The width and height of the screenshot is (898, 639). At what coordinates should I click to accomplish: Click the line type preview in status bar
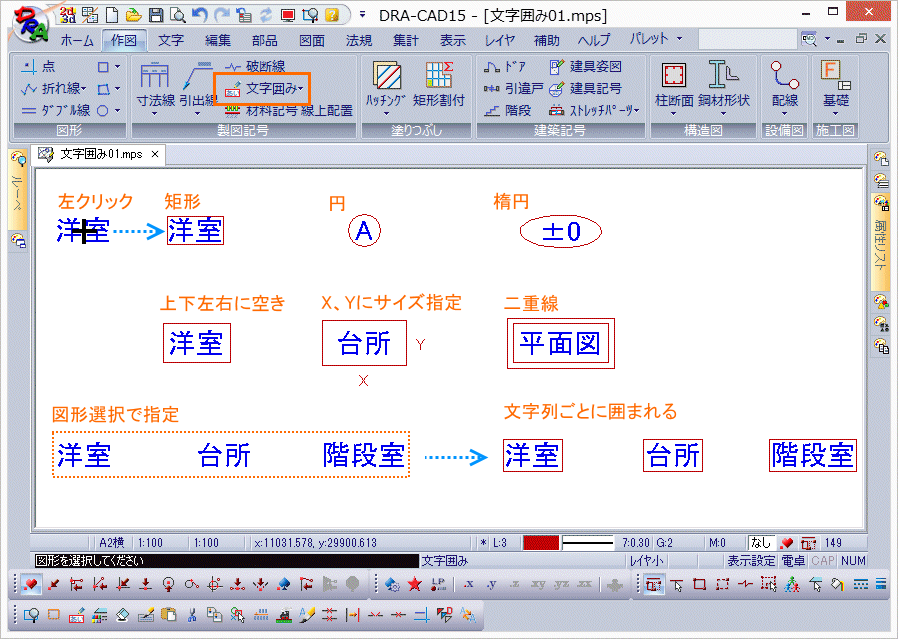pyautogui.click(x=588, y=543)
